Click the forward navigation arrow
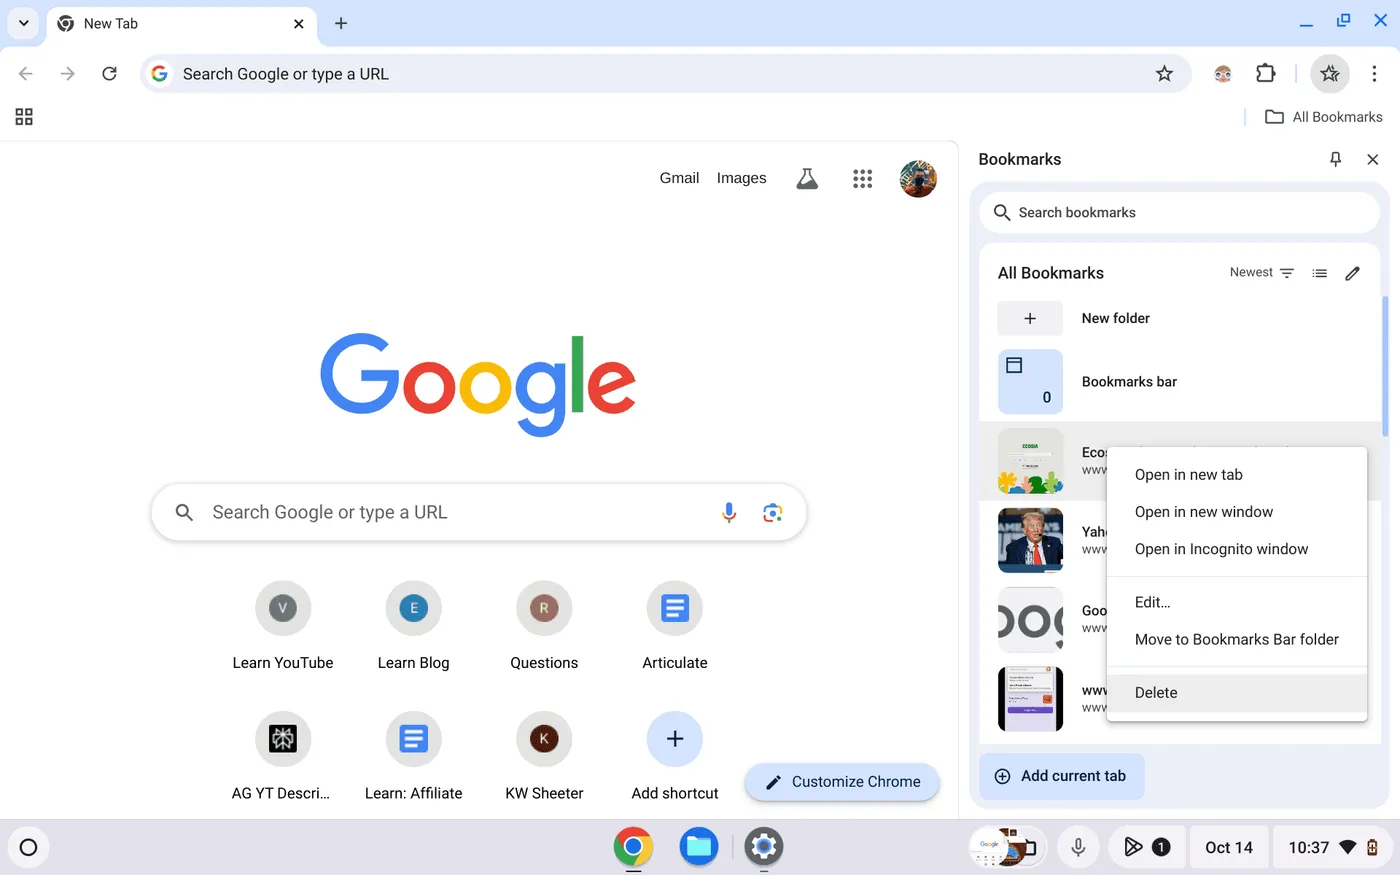Image resolution: width=1400 pixels, height=875 pixels. (67, 73)
